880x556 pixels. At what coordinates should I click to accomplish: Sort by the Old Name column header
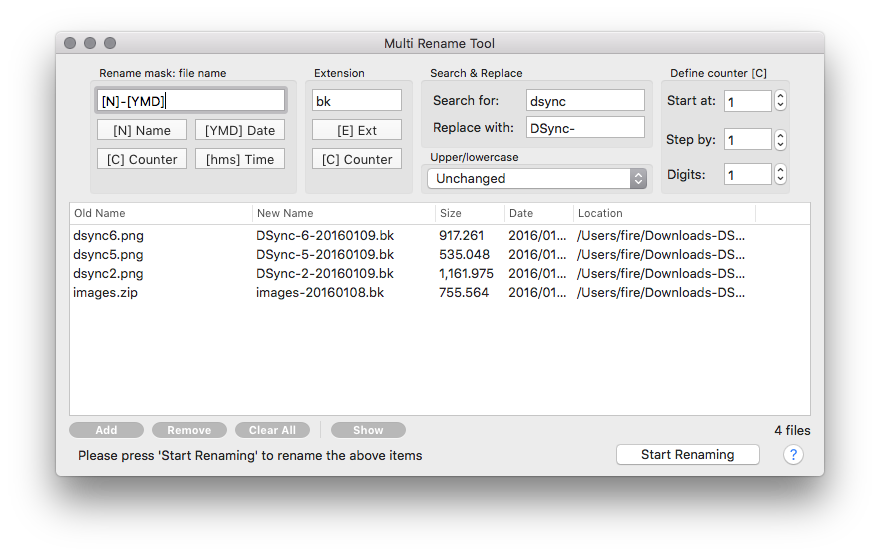pos(161,213)
